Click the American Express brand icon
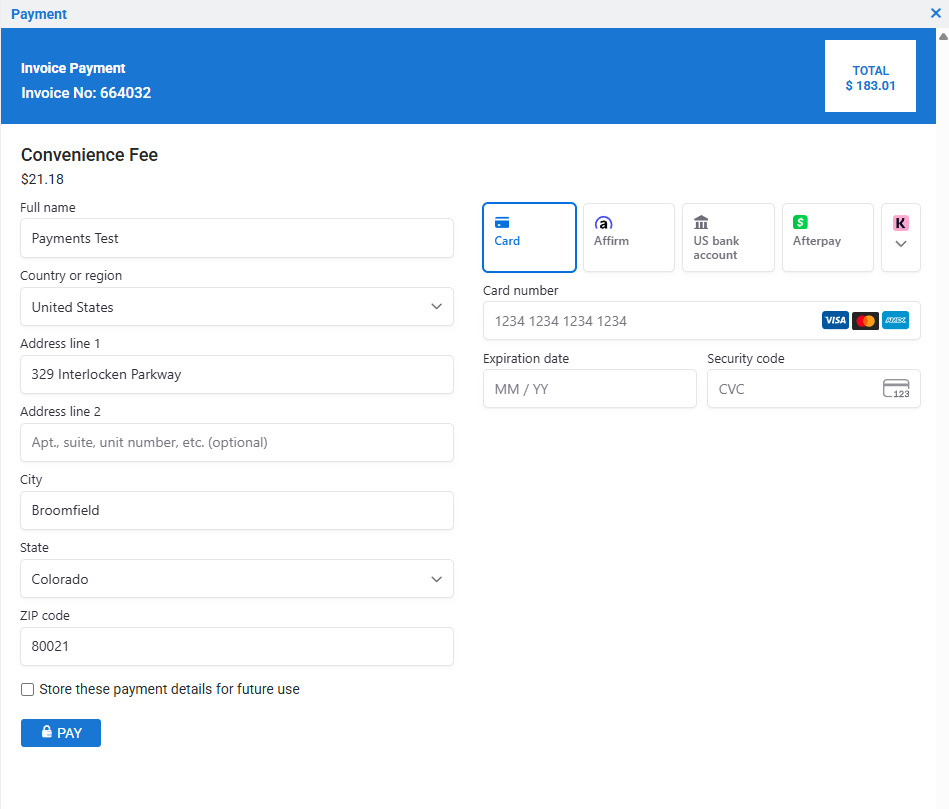Image resolution: width=949 pixels, height=809 pixels. coord(895,320)
